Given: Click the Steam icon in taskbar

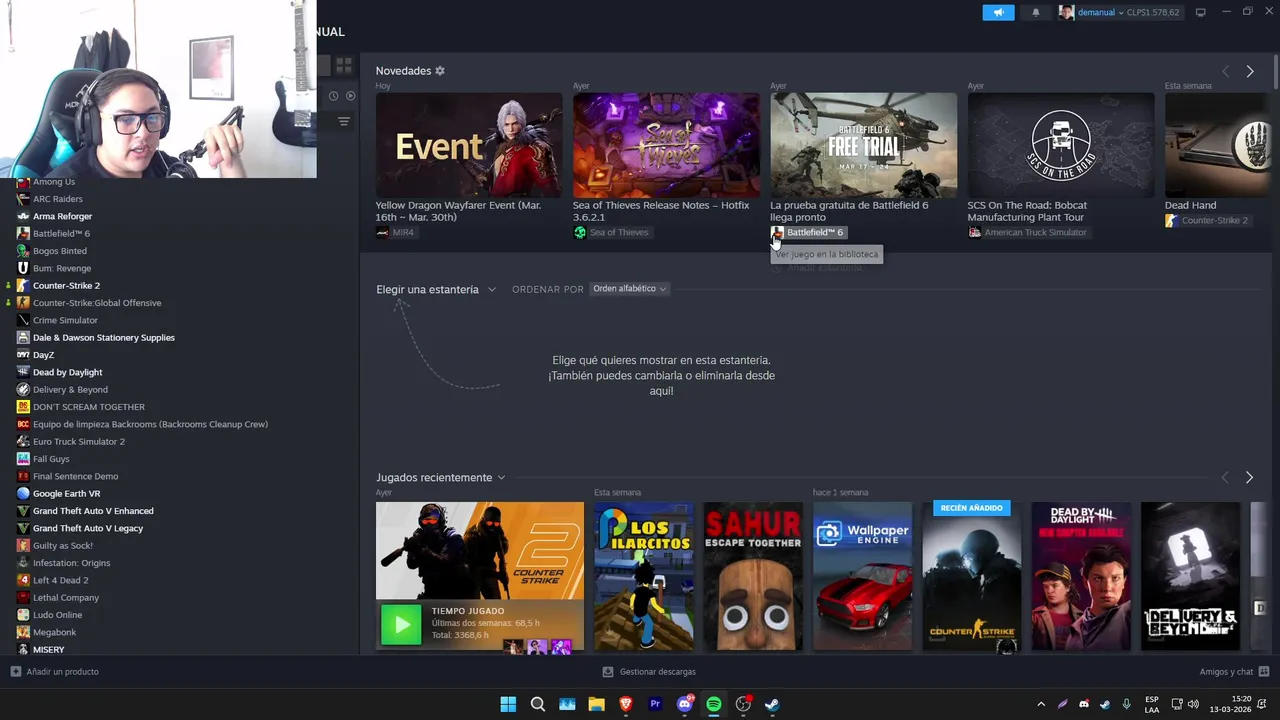Looking at the screenshot, I should pyautogui.click(x=772, y=704).
